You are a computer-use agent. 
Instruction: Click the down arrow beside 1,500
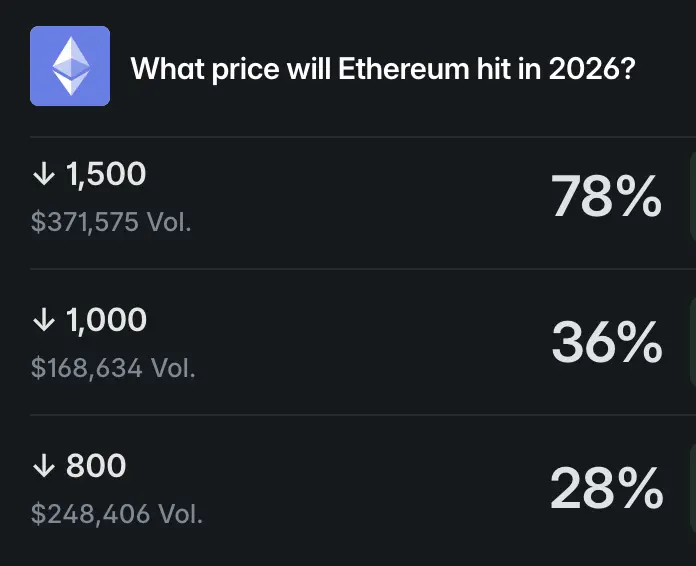(43, 175)
